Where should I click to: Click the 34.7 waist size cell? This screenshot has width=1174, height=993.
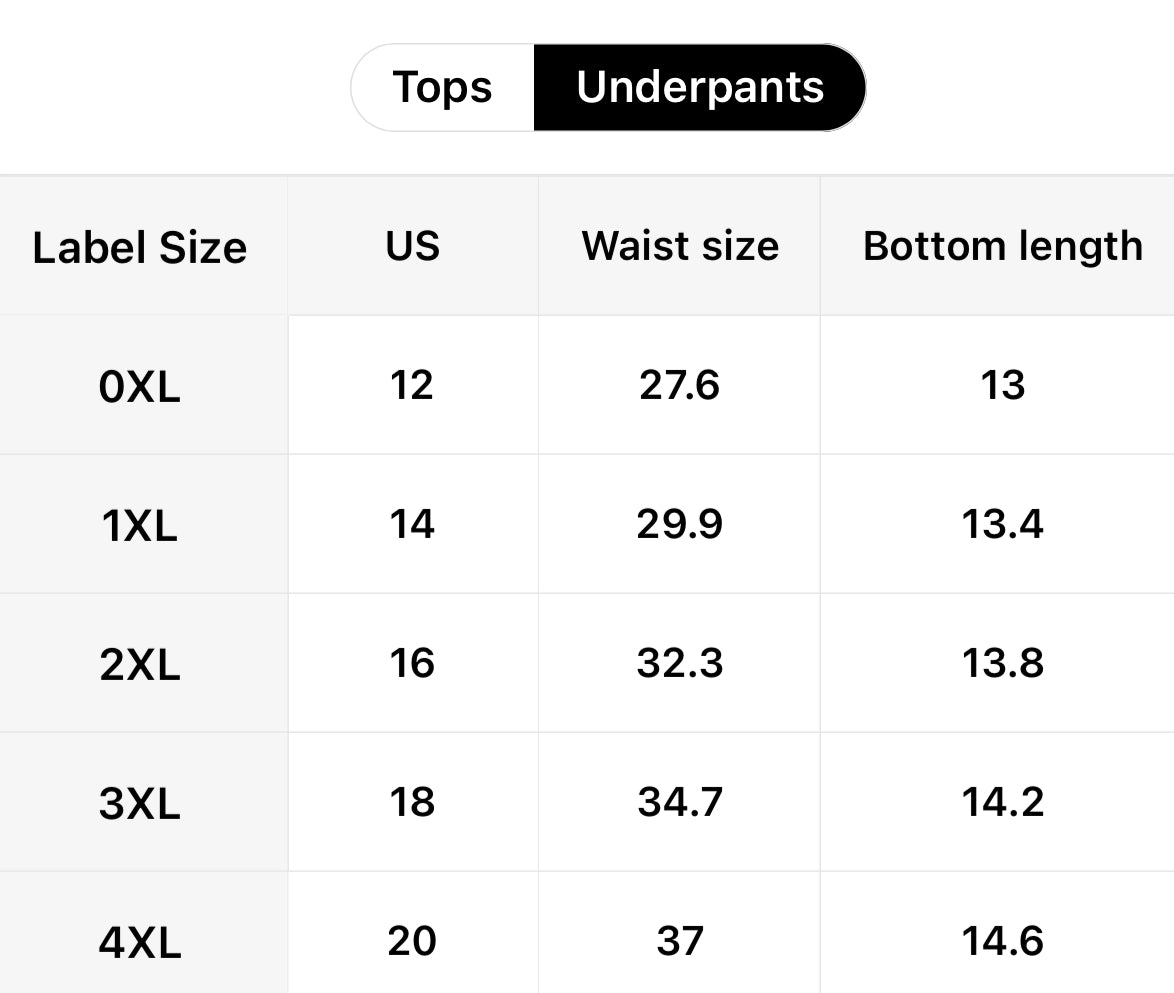tap(680, 802)
